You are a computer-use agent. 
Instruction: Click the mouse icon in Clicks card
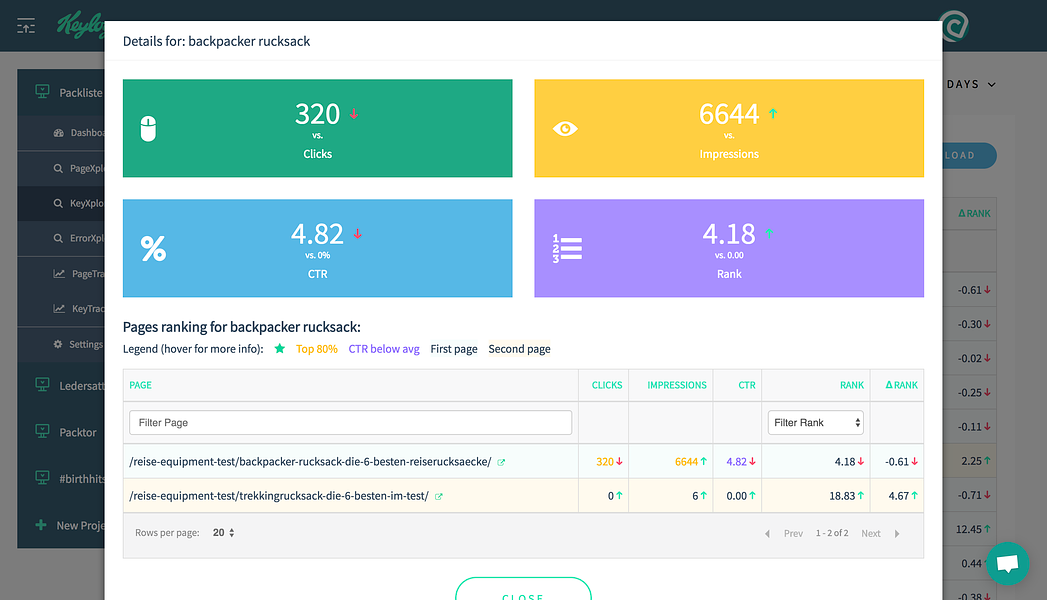tap(148, 129)
